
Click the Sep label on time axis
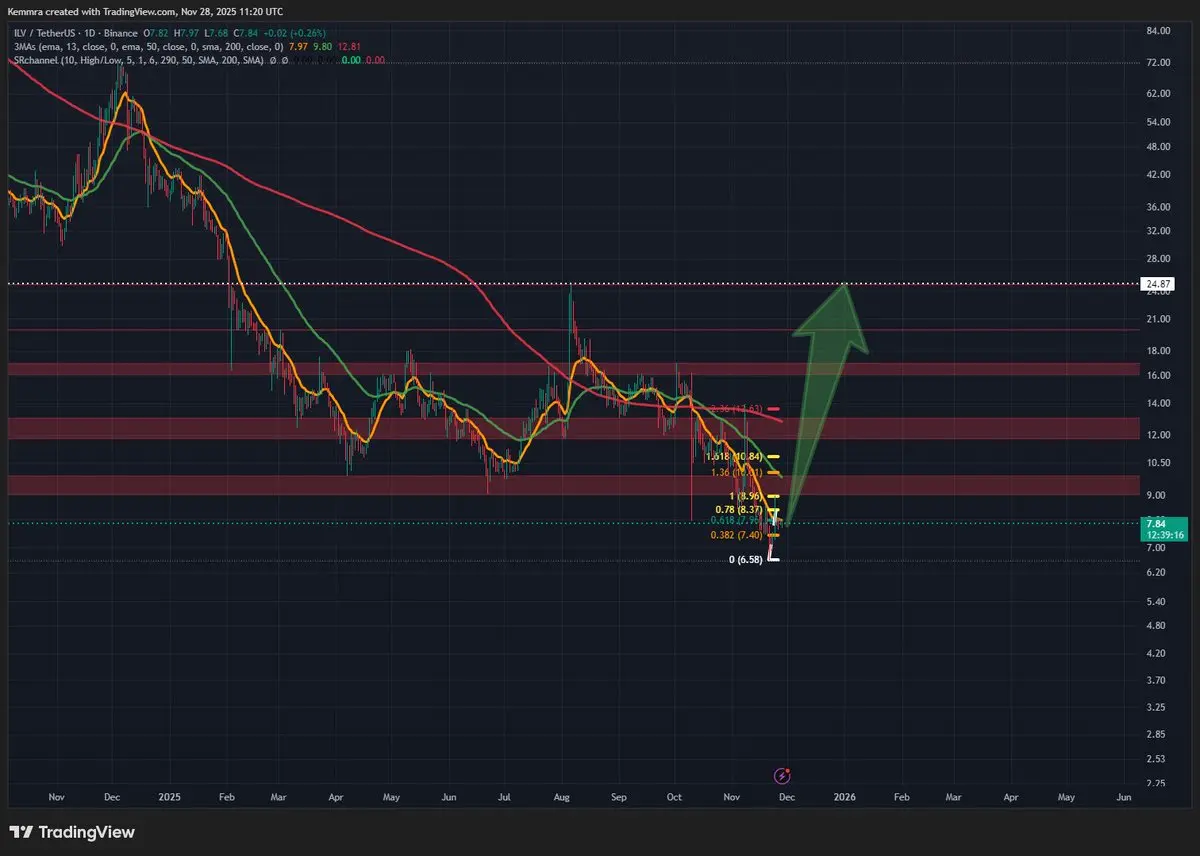pos(618,798)
